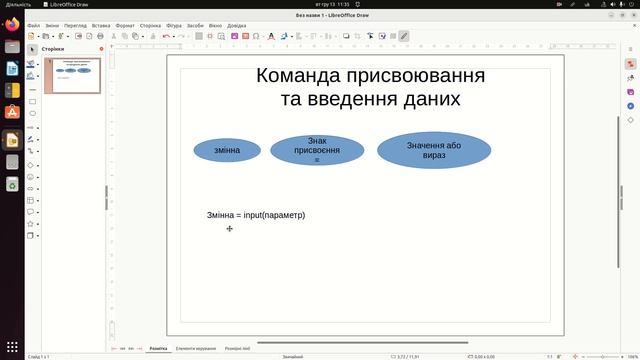This screenshot has height=360, width=640.
Task: Select the Flowchart shapes tool
Action: pyautogui.click(x=31, y=200)
